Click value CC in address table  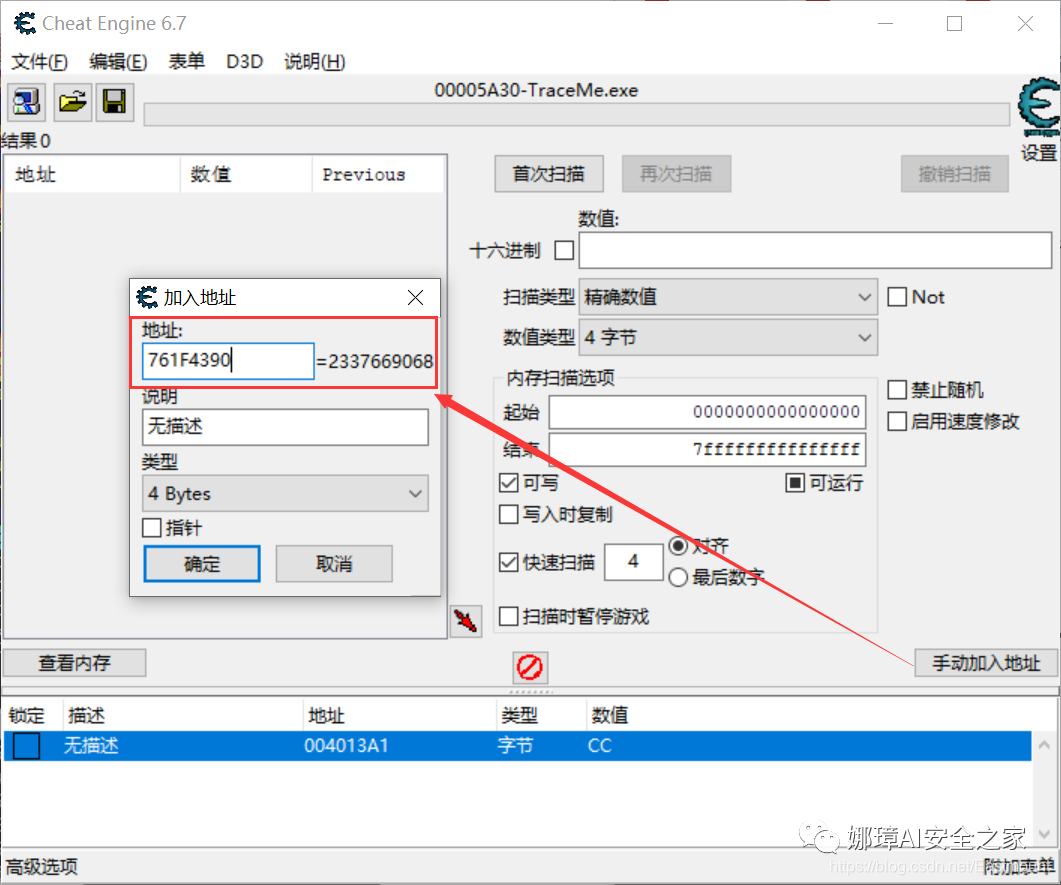(600, 746)
